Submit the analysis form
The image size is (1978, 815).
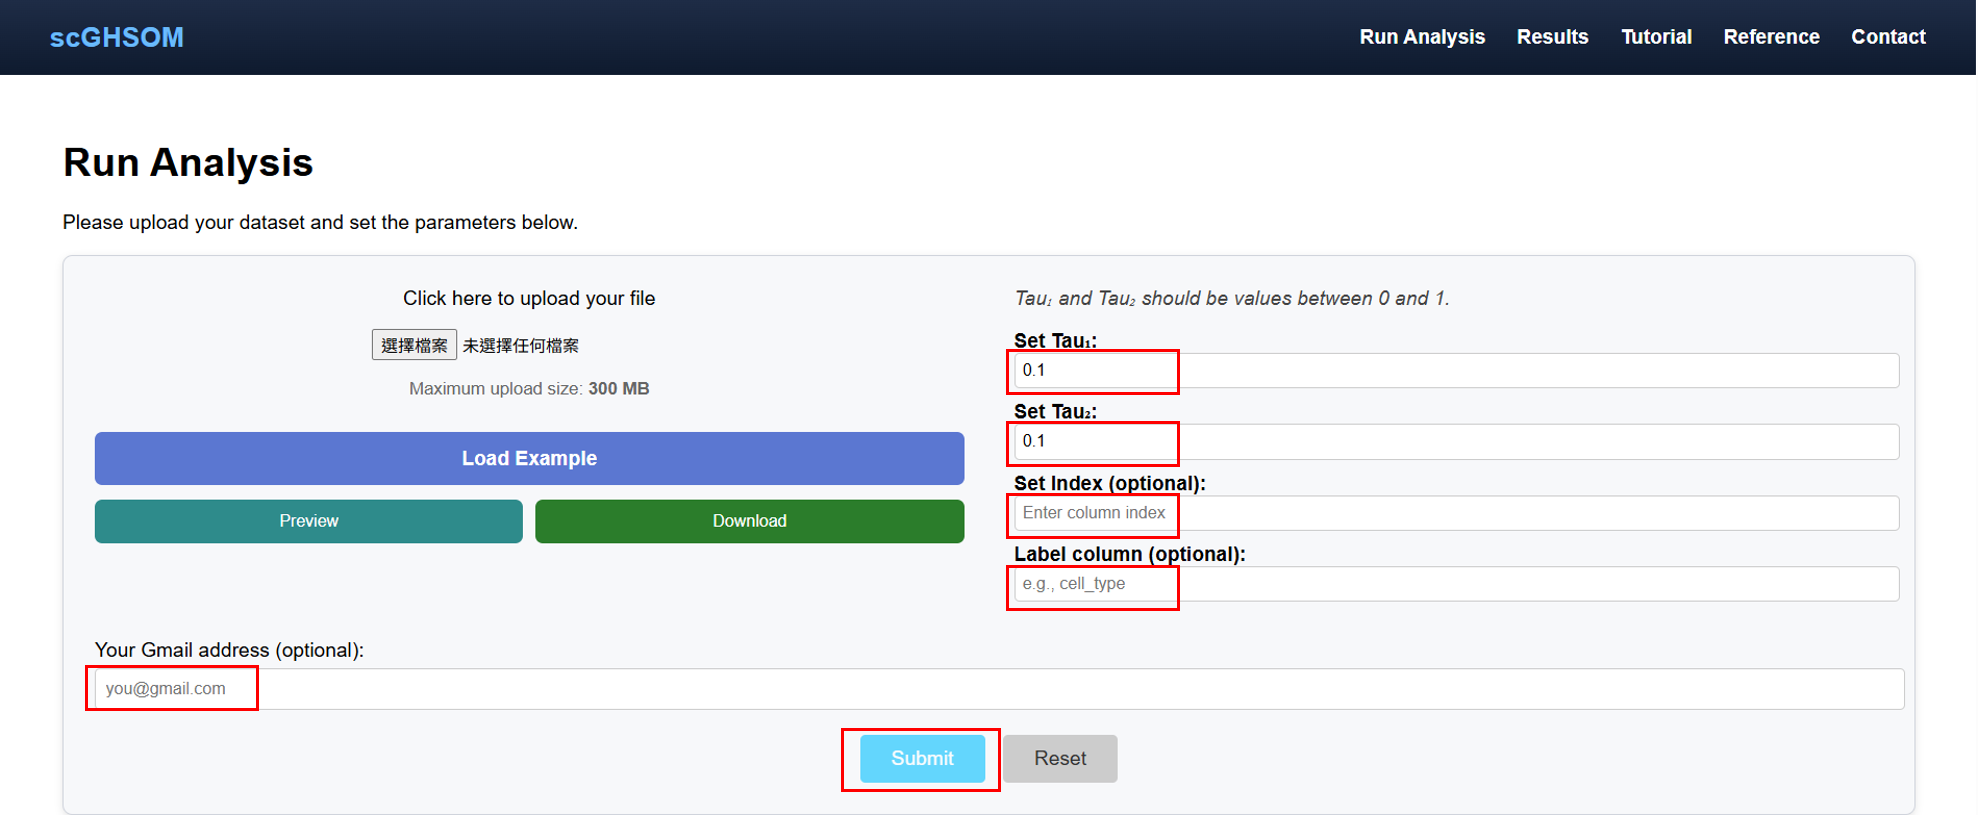[x=922, y=759]
